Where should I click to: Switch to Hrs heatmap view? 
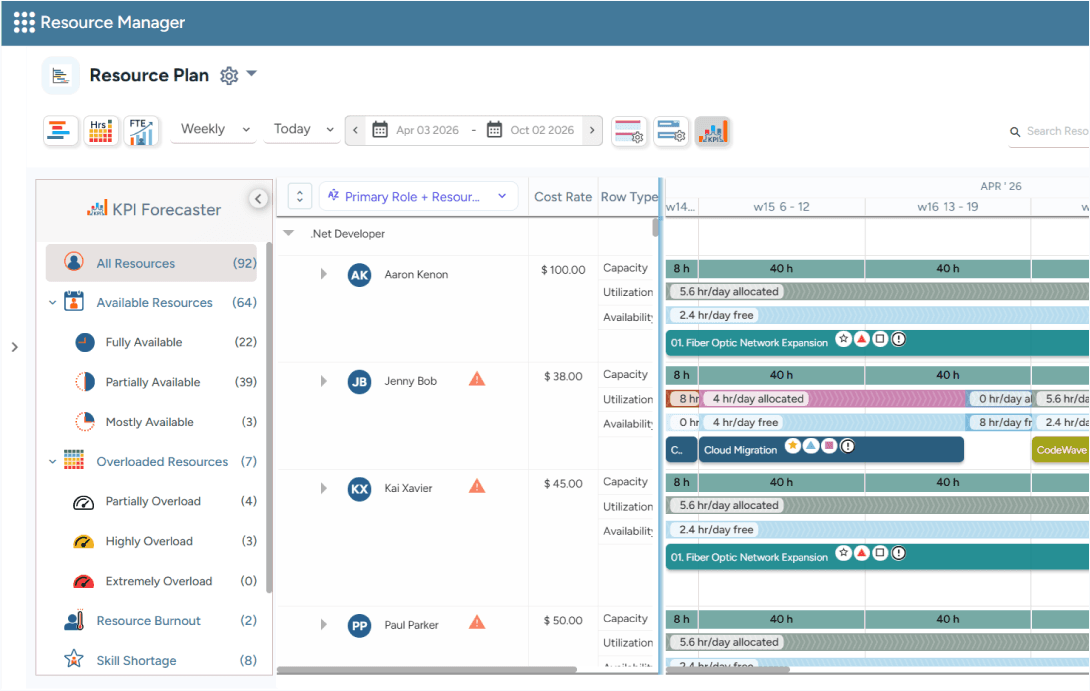(x=101, y=130)
